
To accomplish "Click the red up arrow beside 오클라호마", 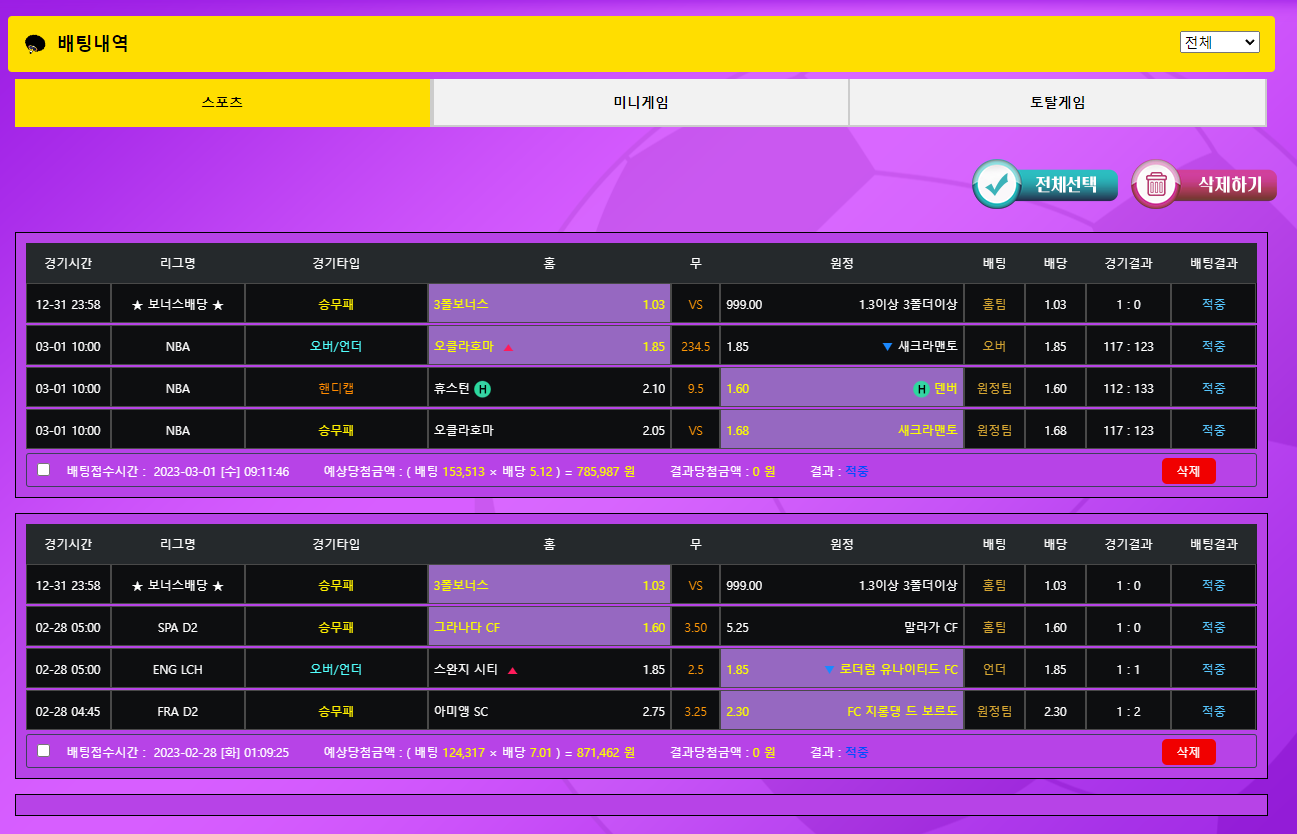I will click(x=508, y=347).
